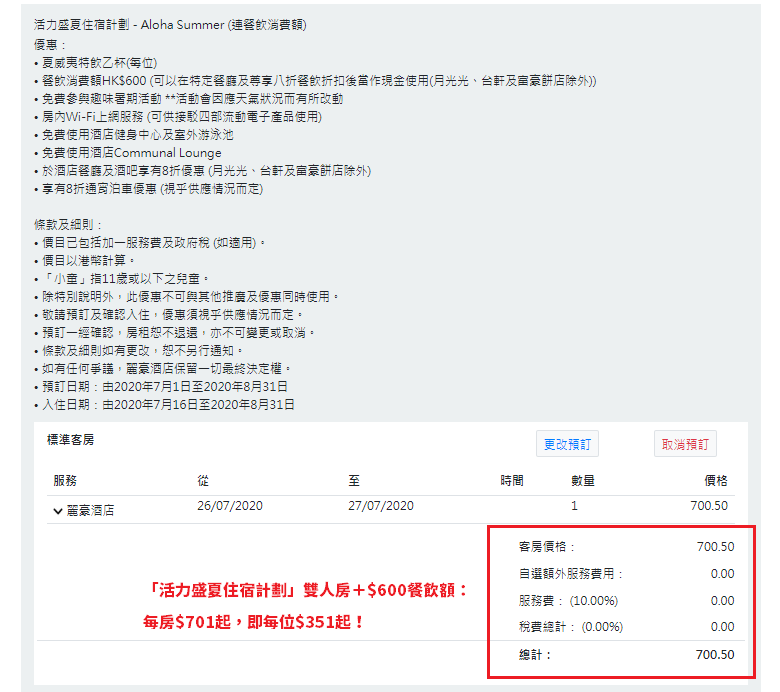Click the Communal Lounge bullet line
The image size is (780, 692).
[128, 153]
